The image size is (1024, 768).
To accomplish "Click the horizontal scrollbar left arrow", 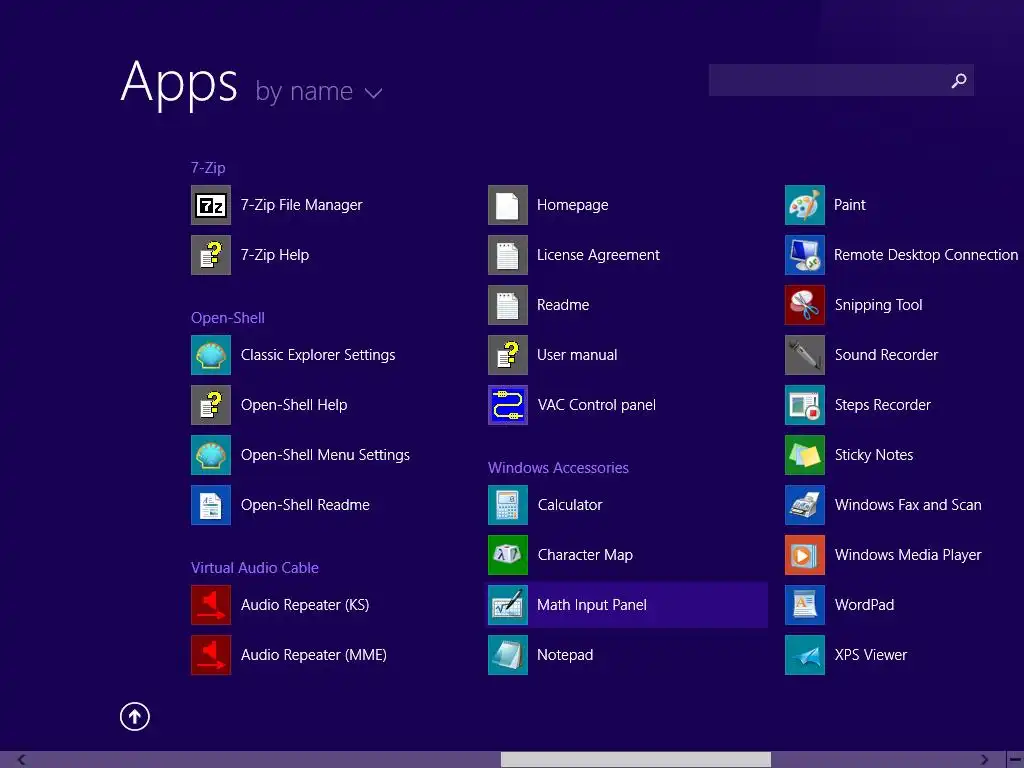I will tap(22, 760).
